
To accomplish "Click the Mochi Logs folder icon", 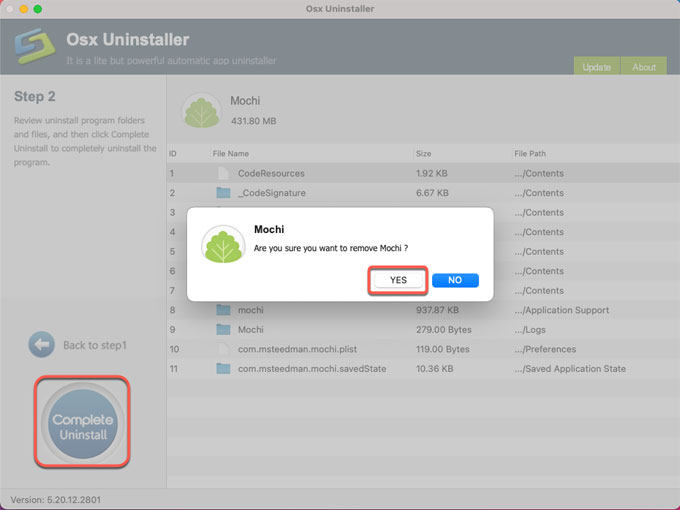I will pos(223,330).
